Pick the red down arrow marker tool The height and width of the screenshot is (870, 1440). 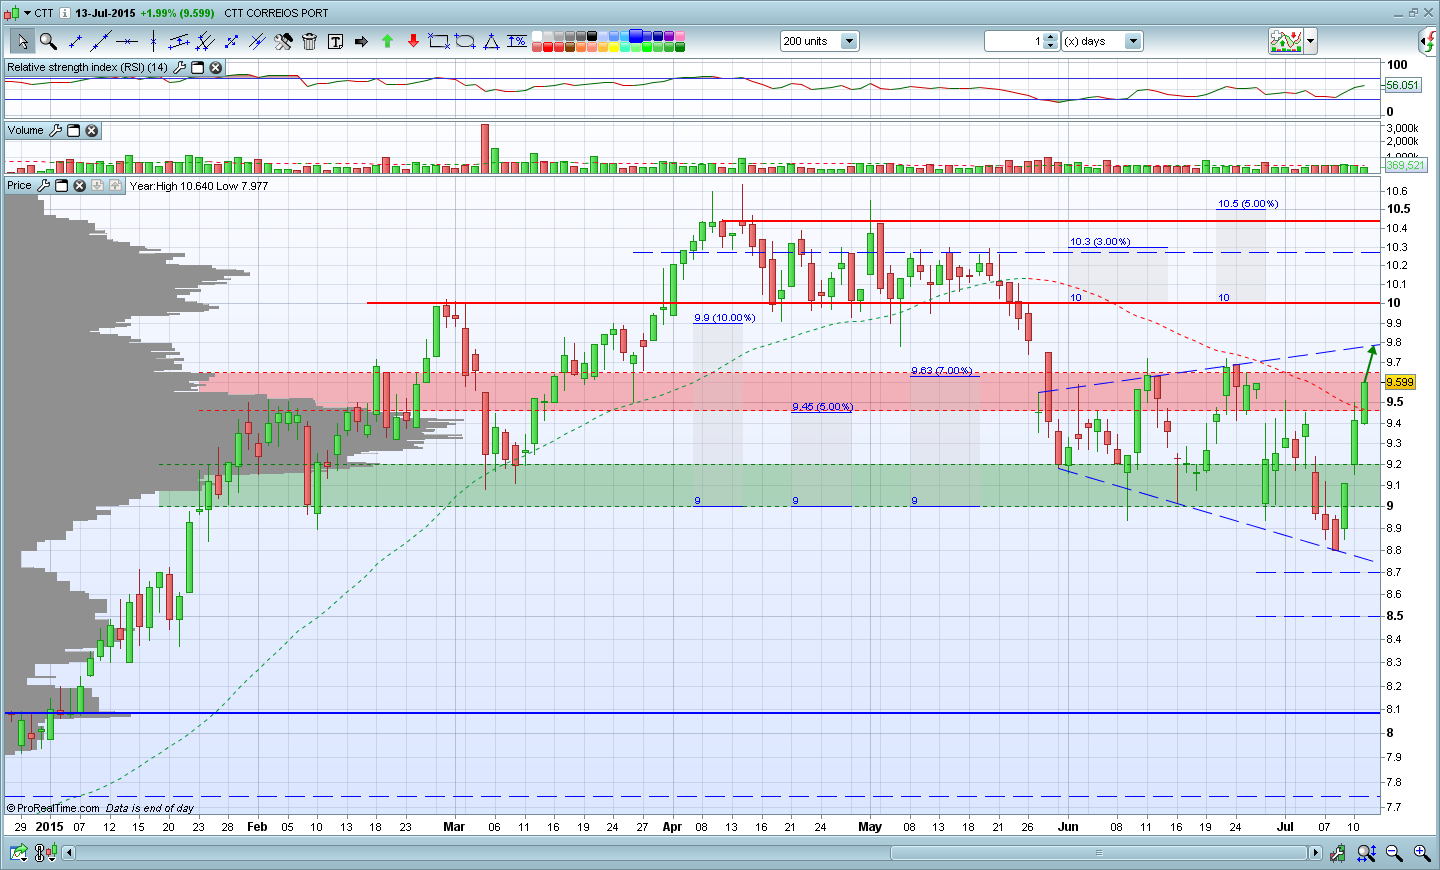pyautogui.click(x=413, y=41)
